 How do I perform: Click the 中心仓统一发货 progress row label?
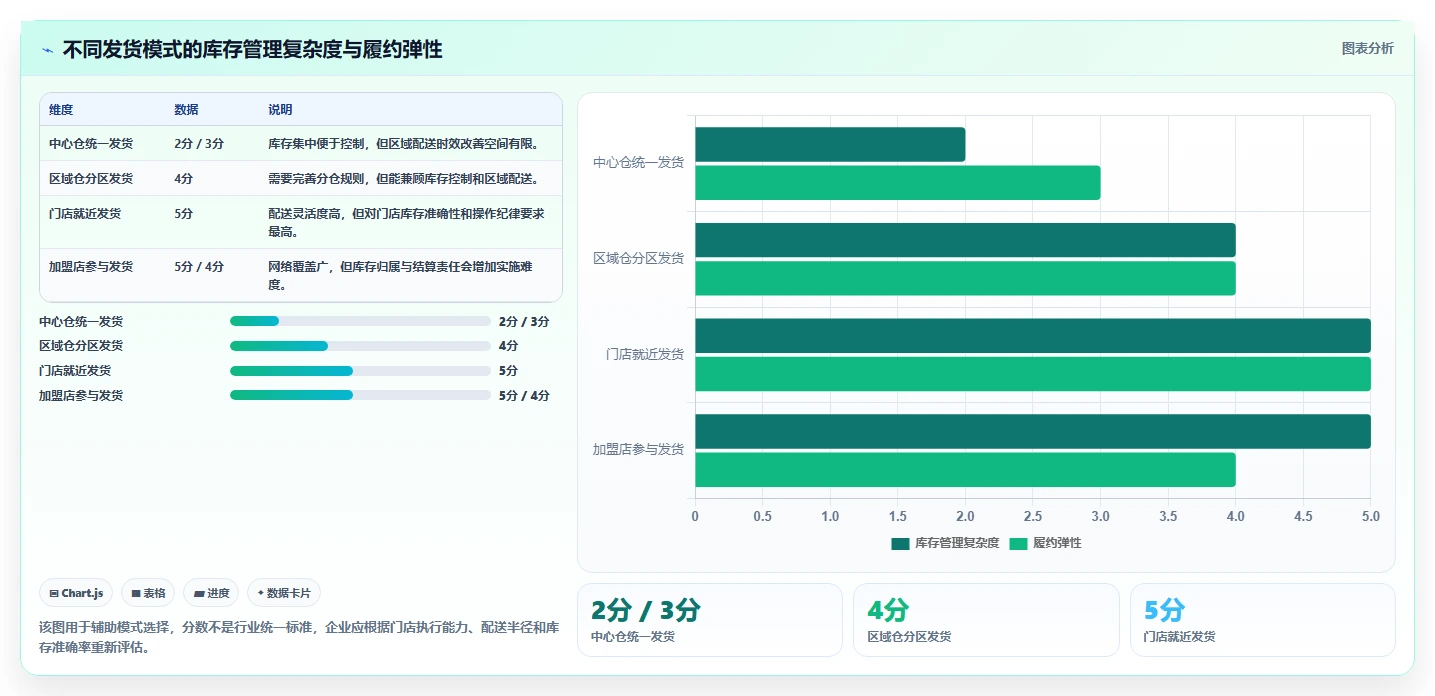tap(81, 321)
